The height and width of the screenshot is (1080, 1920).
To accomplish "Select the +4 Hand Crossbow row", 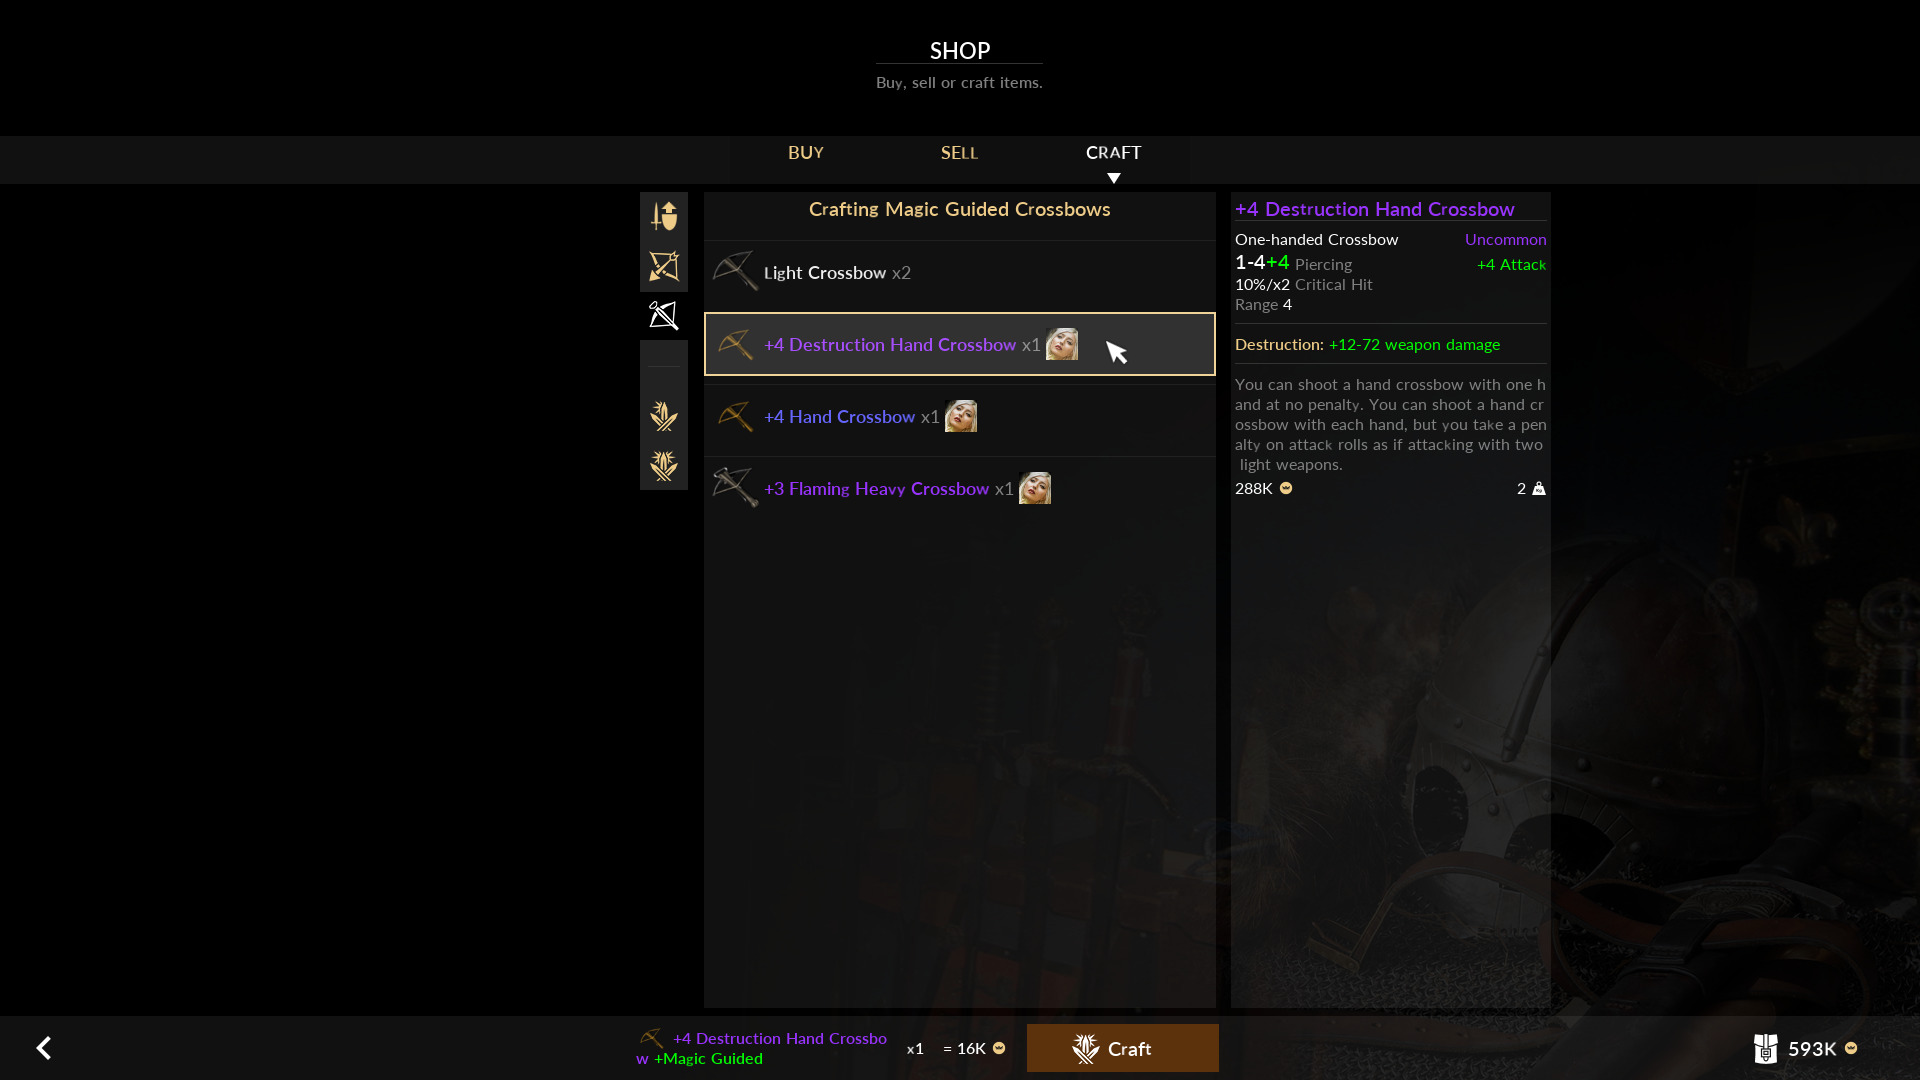I will (959, 416).
